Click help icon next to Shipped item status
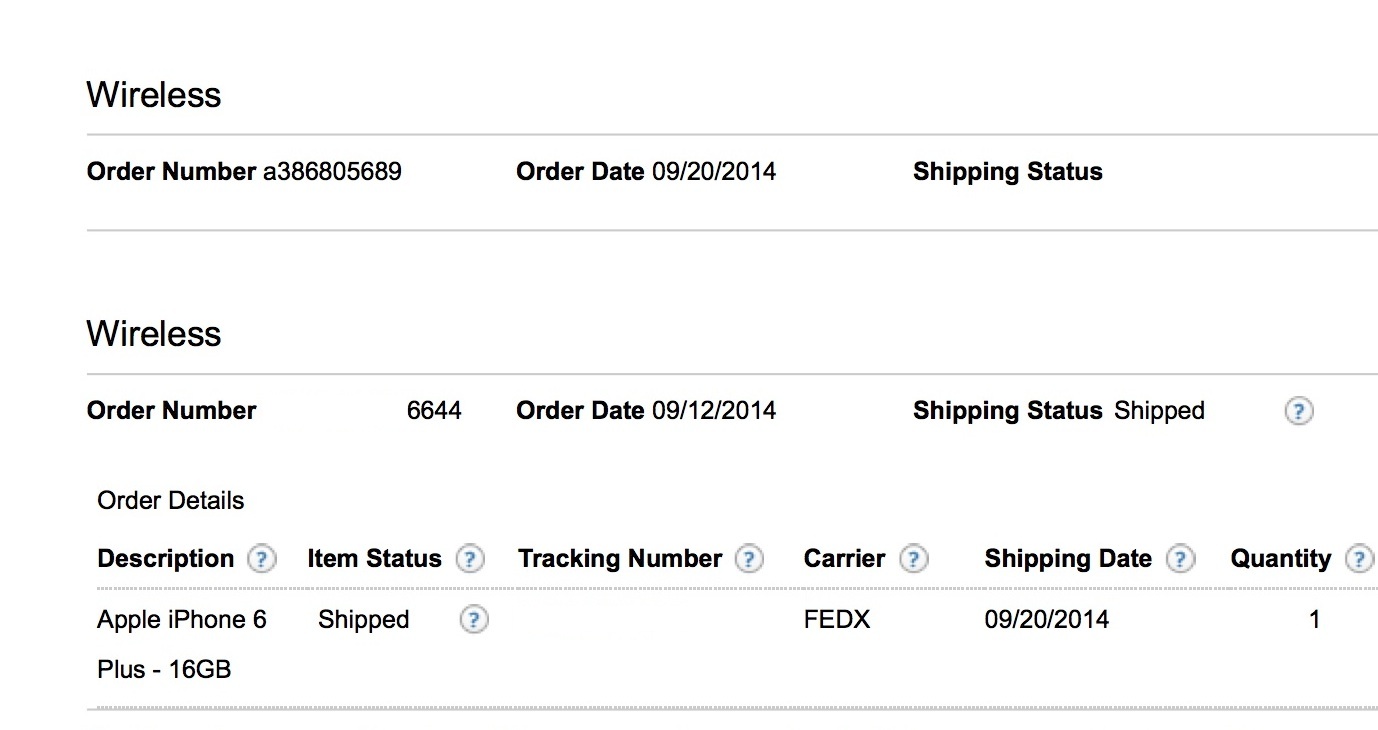 (x=474, y=620)
